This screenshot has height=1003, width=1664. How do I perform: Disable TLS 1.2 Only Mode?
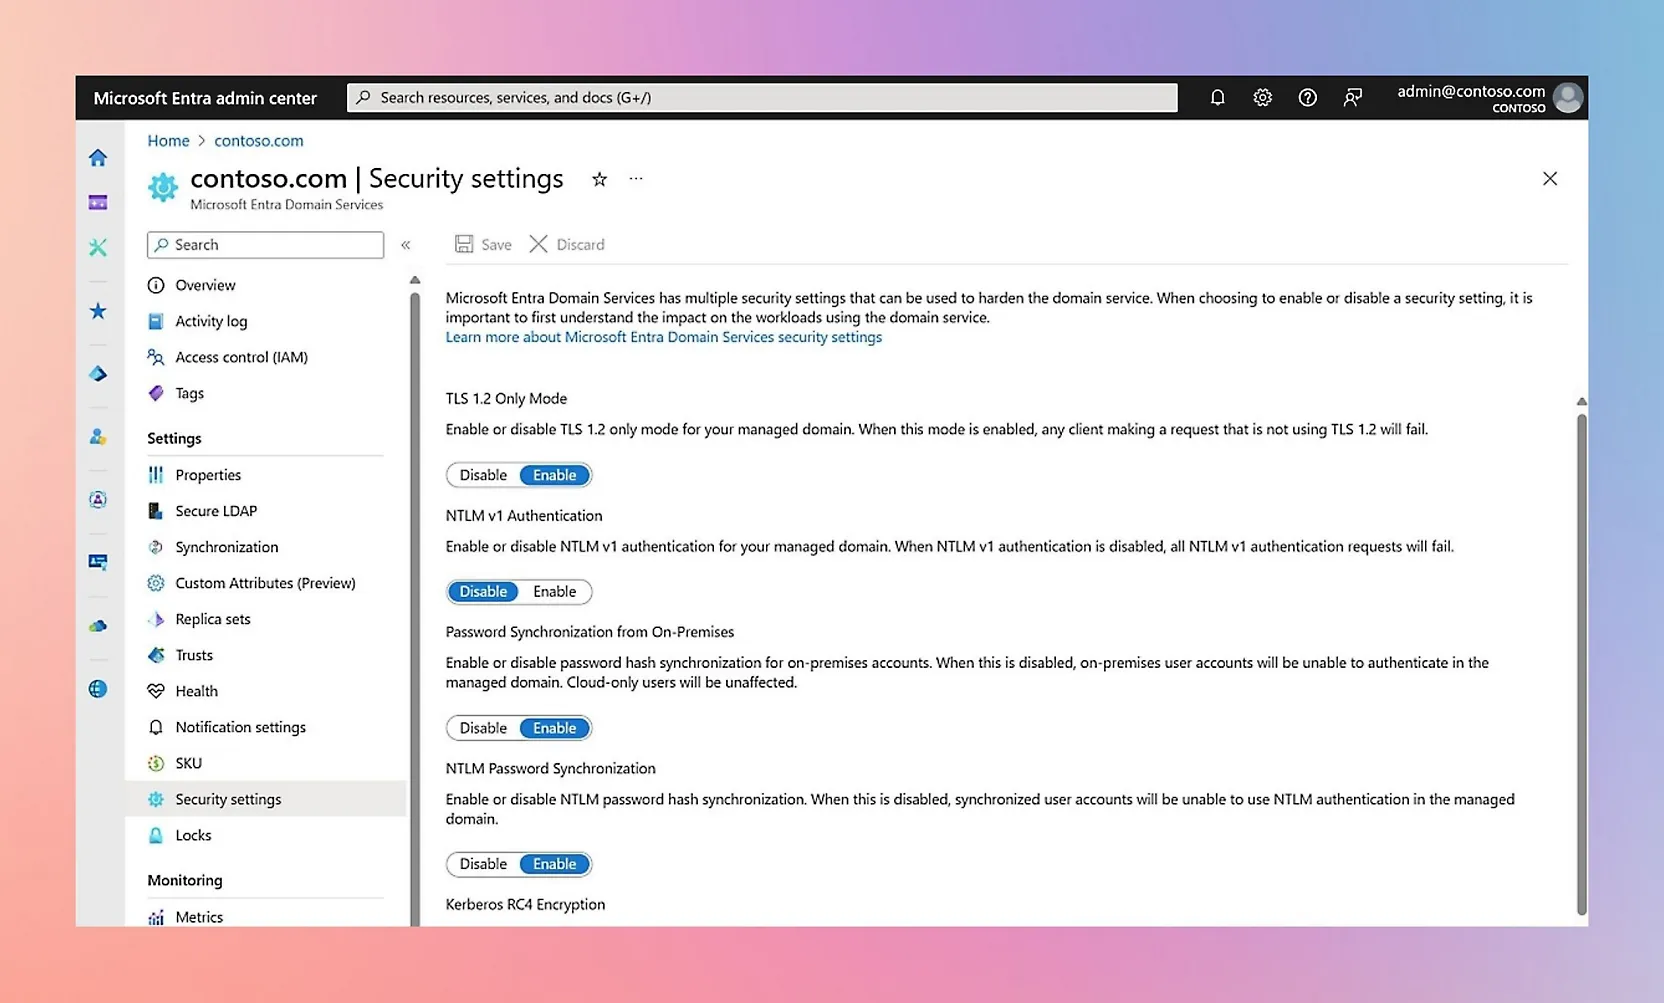click(x=483, y=475)
